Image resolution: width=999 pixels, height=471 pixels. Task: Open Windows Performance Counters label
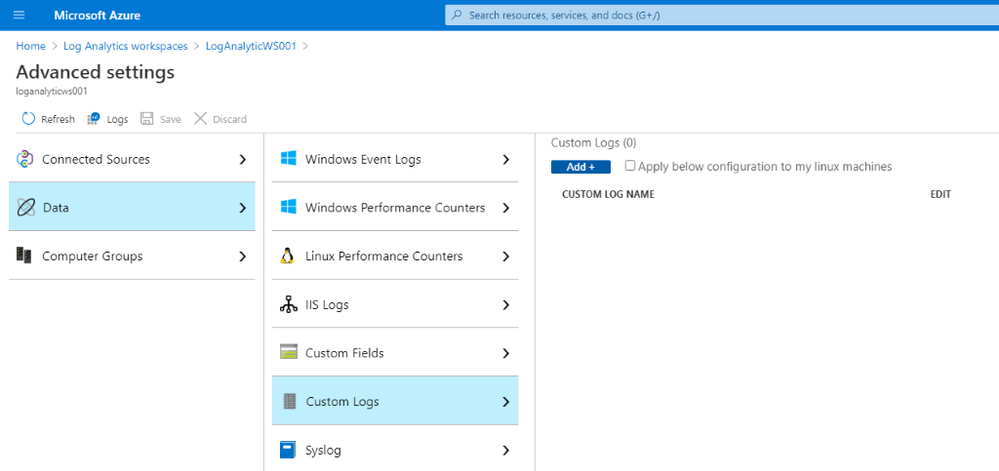coord(395,208)
